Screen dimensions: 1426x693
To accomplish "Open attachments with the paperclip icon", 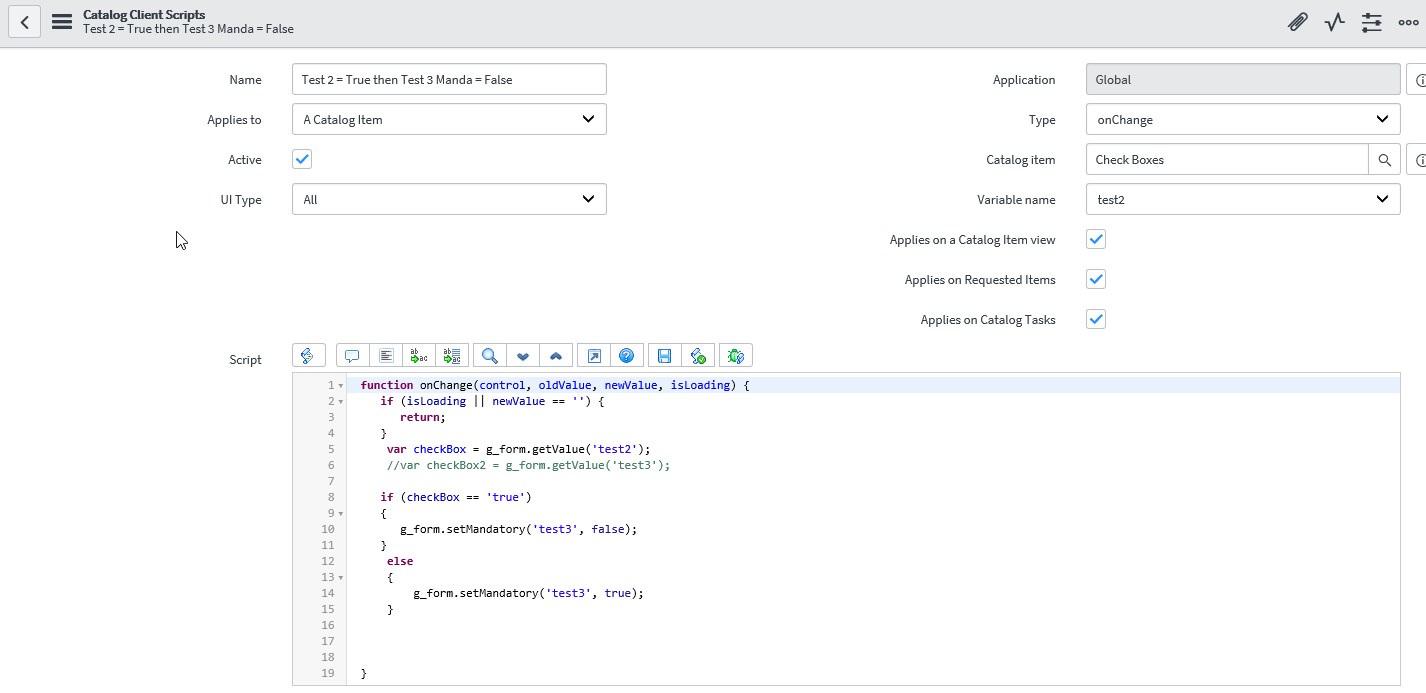I will tap(1298, 22).
